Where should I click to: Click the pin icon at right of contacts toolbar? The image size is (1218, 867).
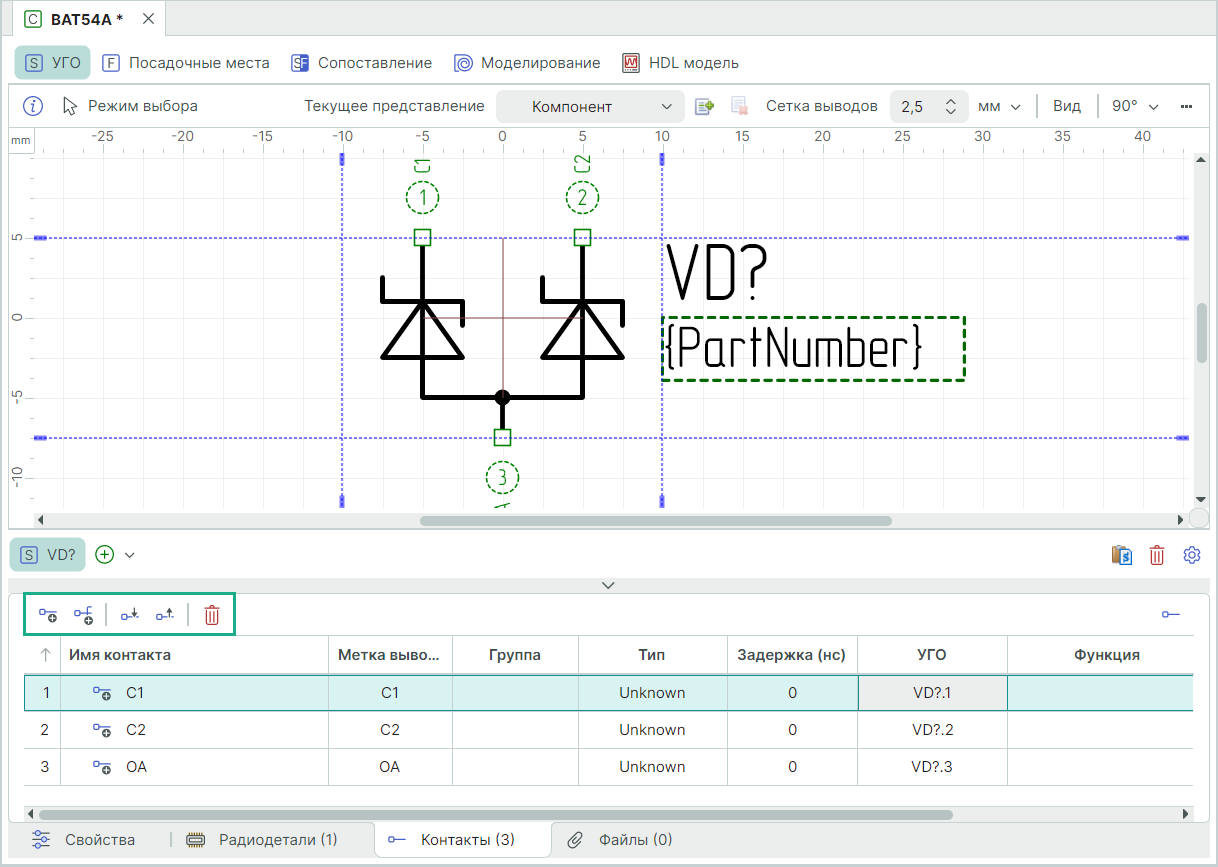click(x=1170, y=615)
